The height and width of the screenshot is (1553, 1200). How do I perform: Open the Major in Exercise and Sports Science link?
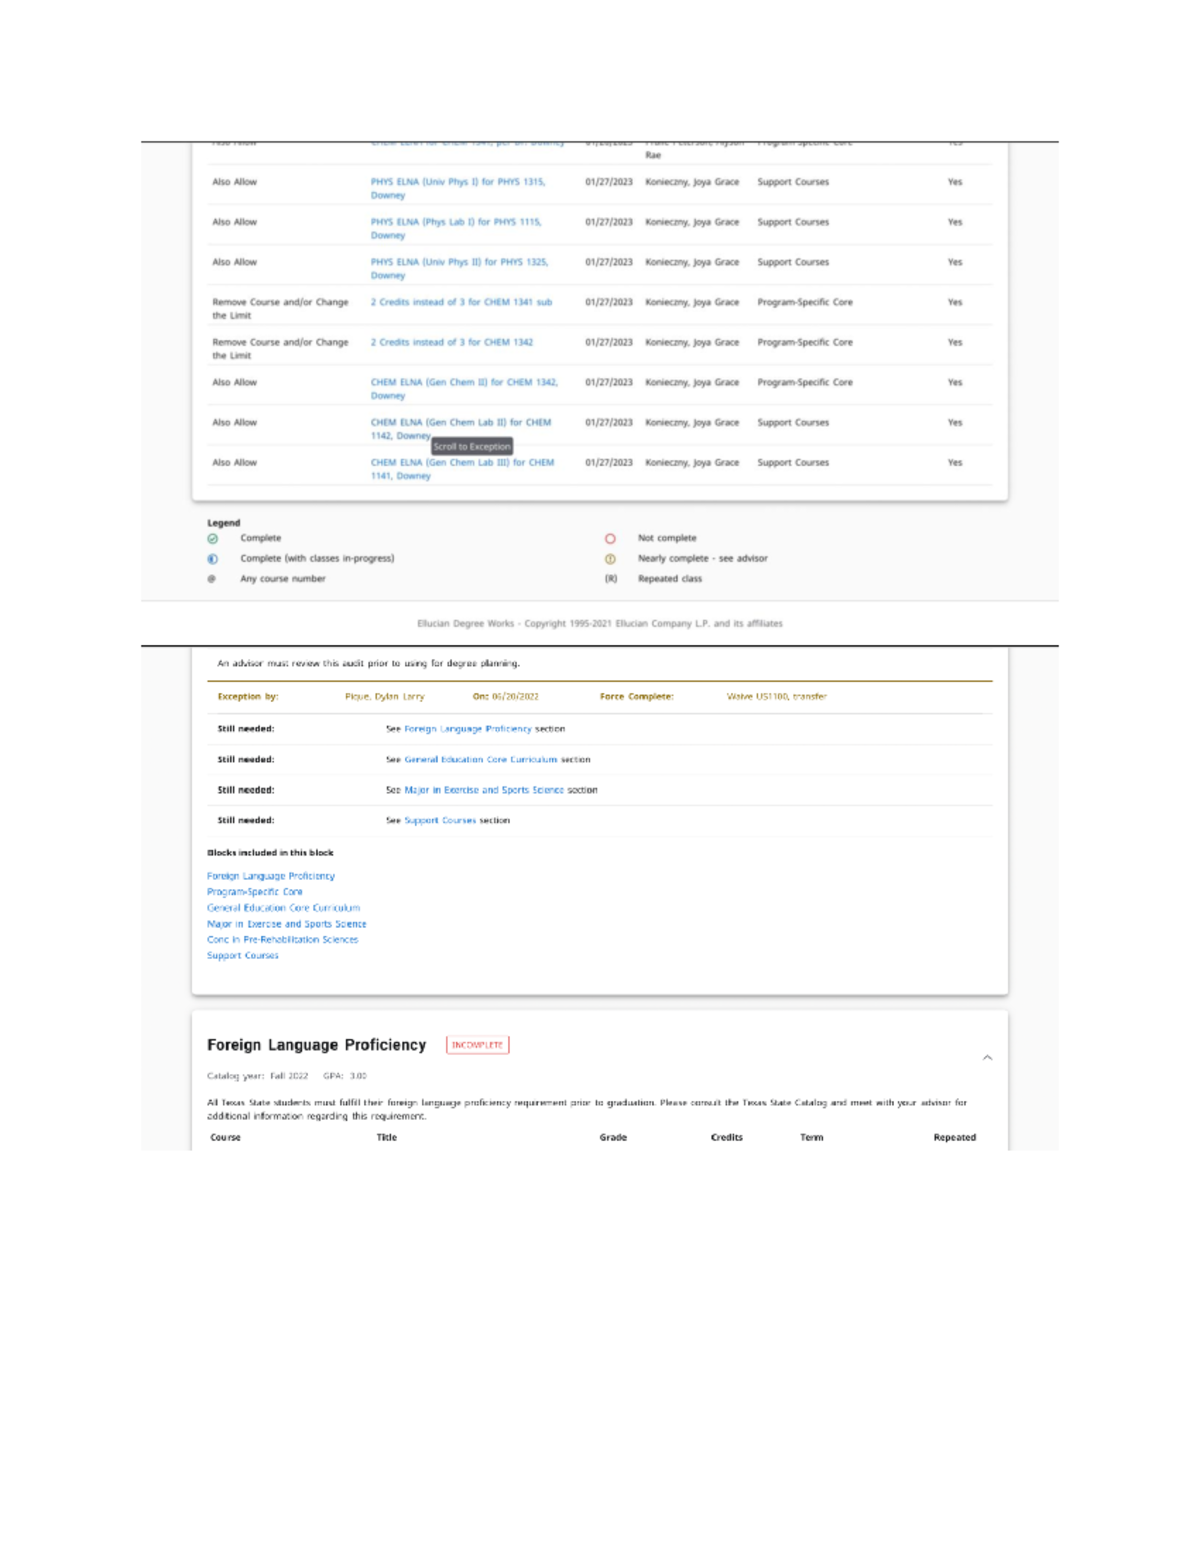(287, 923)
